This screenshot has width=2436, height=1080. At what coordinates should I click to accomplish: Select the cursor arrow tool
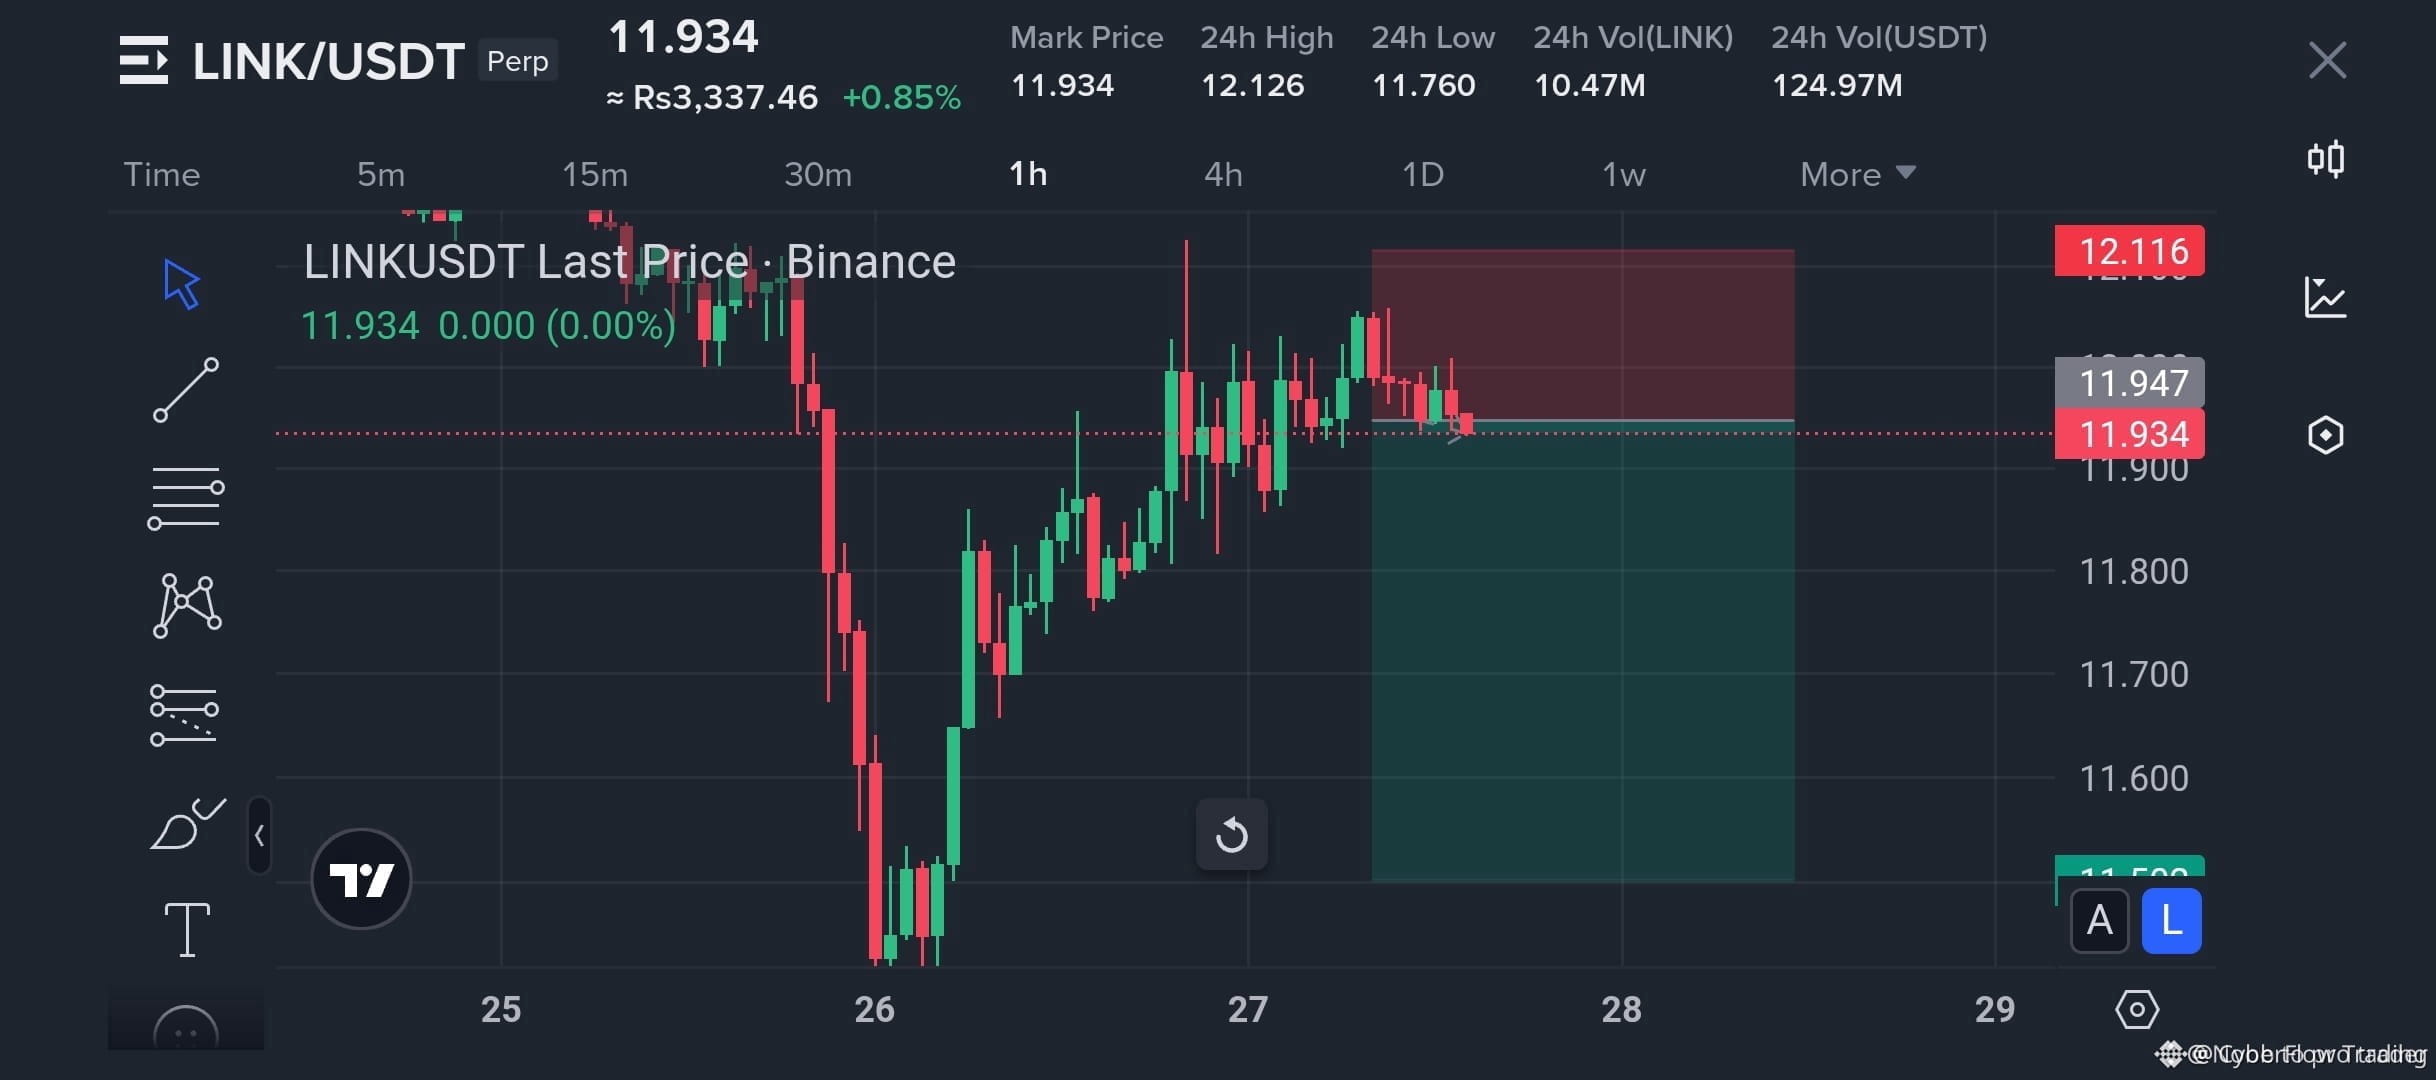point(181,285)
